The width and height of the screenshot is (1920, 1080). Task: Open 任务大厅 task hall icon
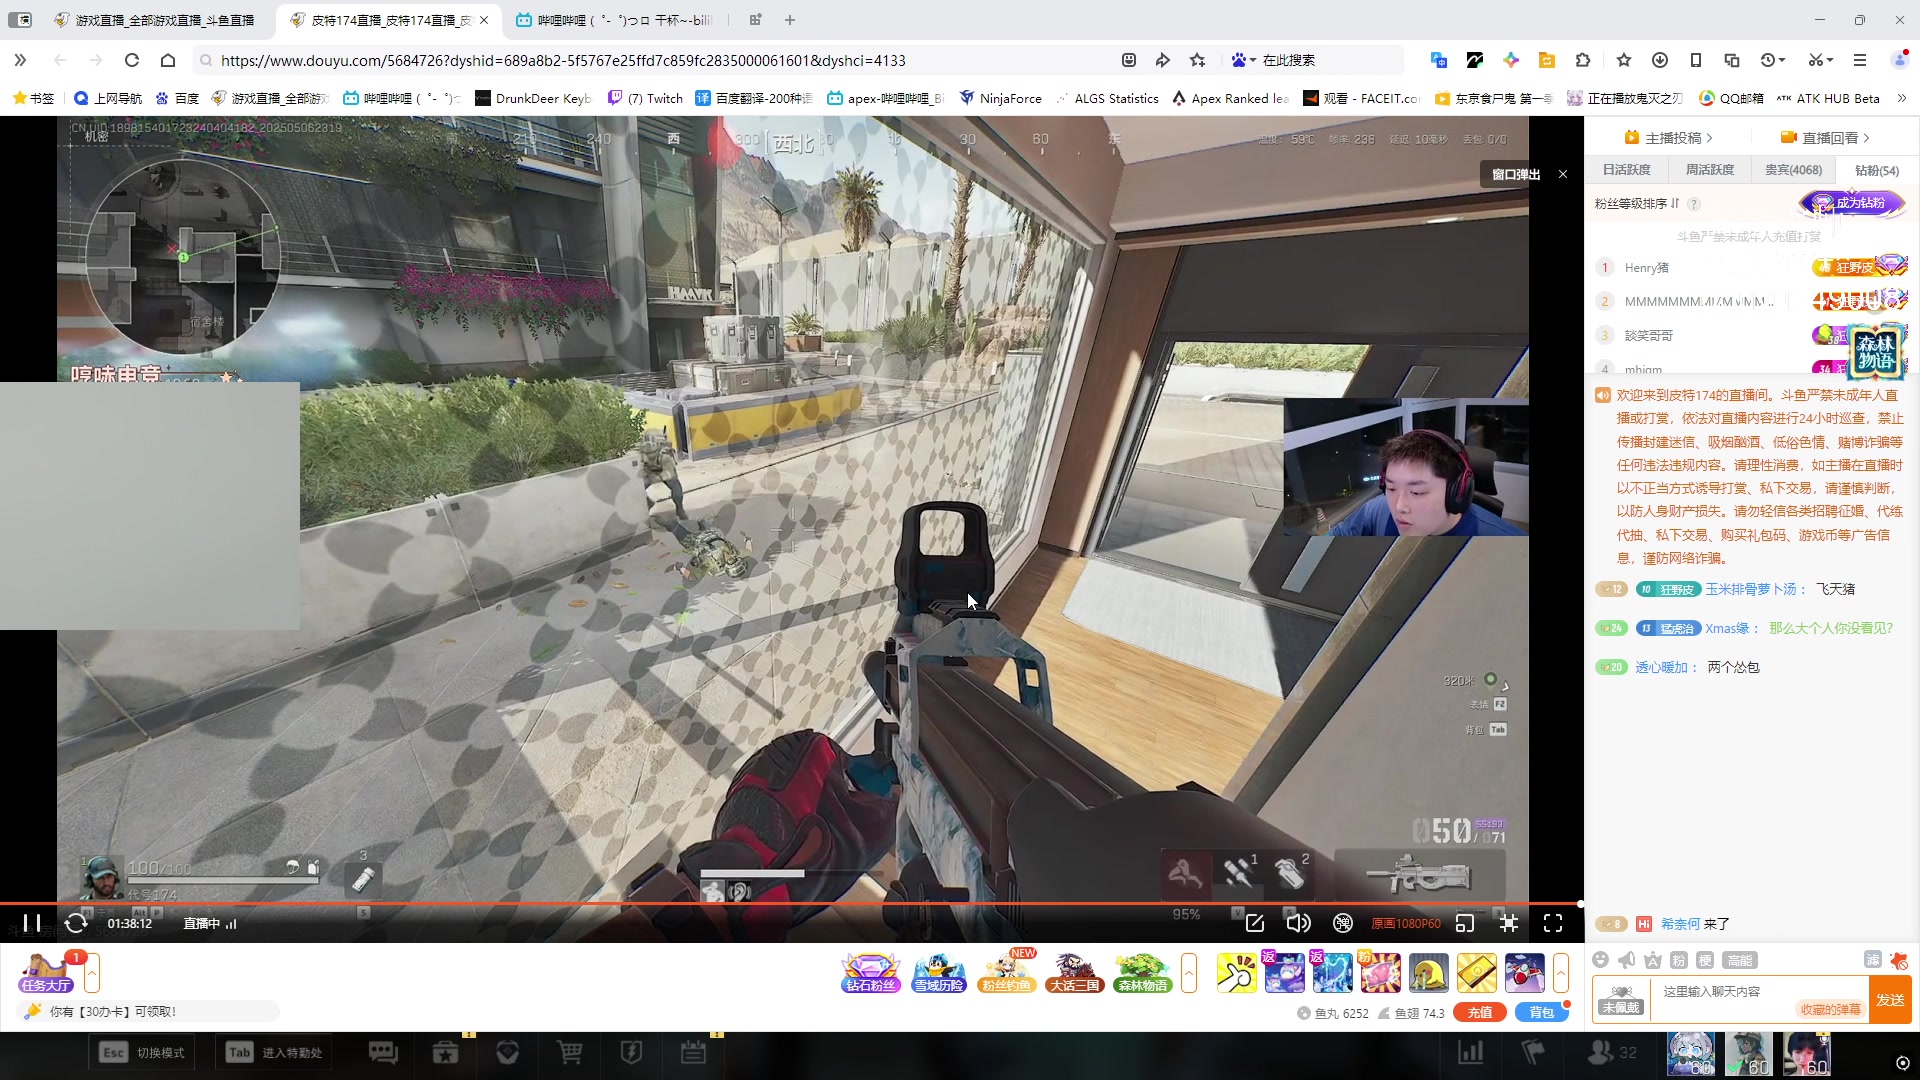(47, 972)
